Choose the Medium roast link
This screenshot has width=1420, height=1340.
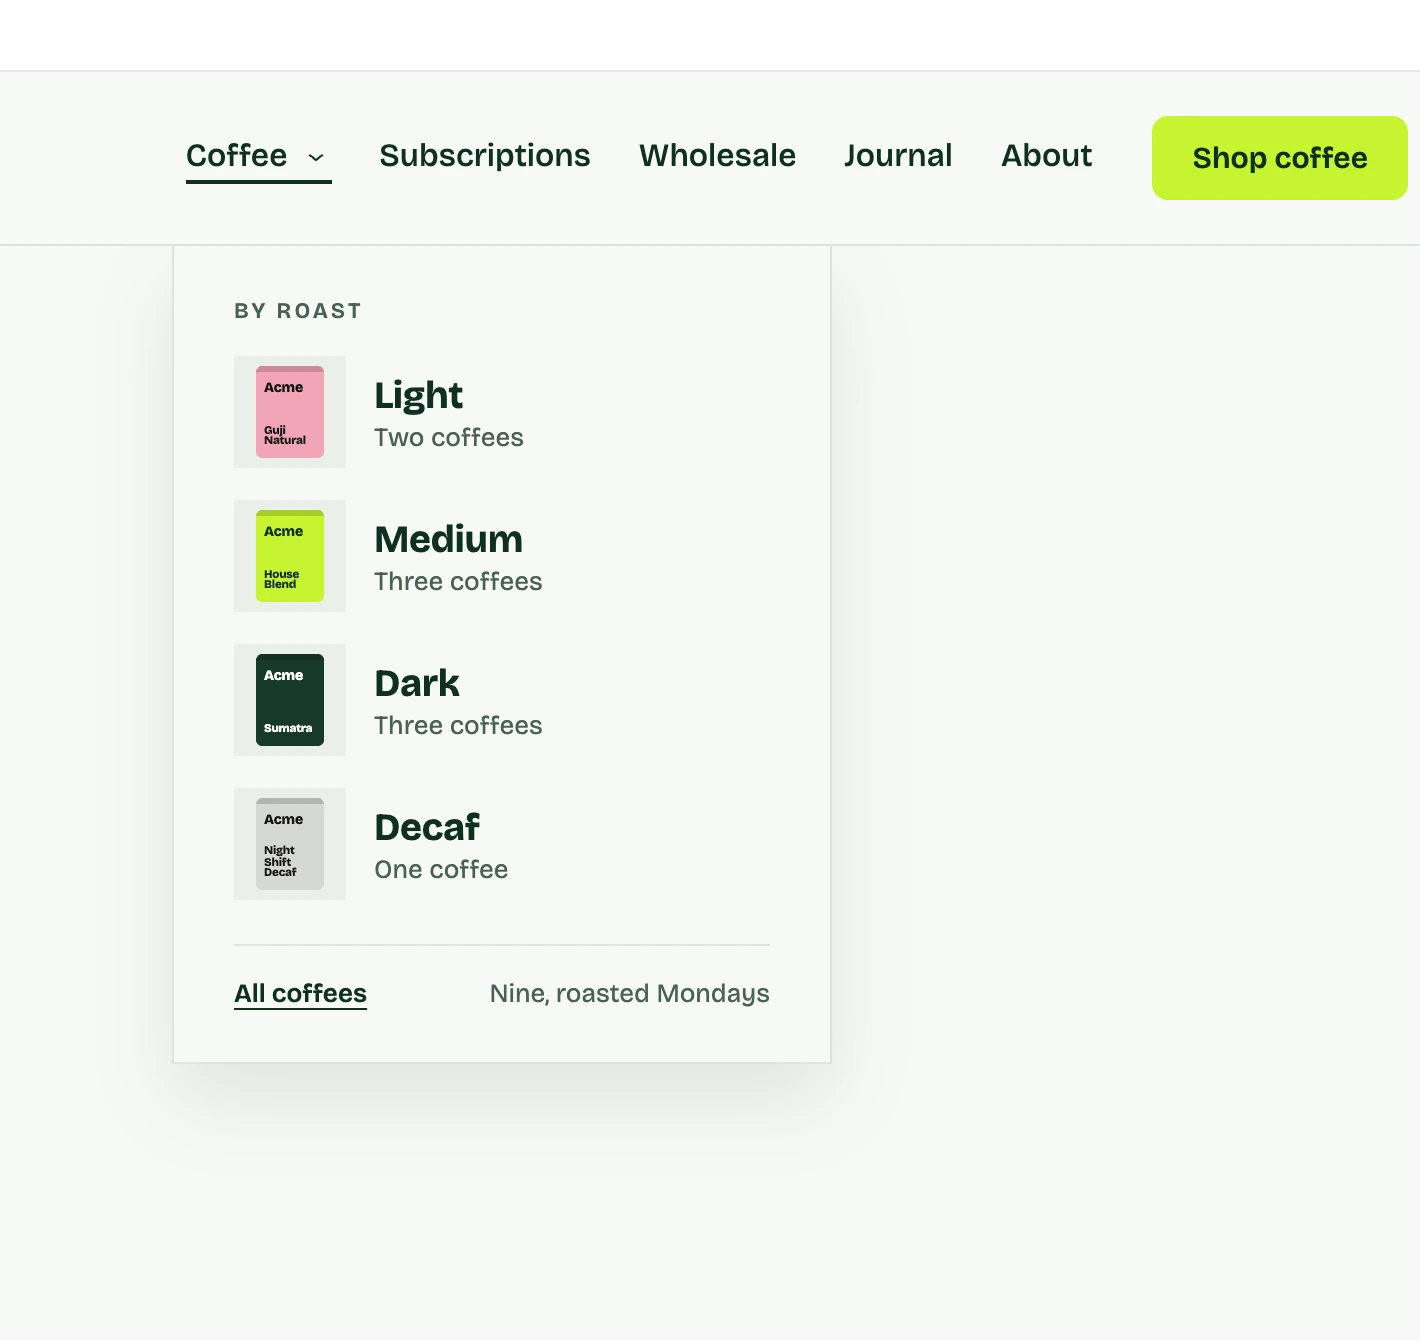coord(448,540)
